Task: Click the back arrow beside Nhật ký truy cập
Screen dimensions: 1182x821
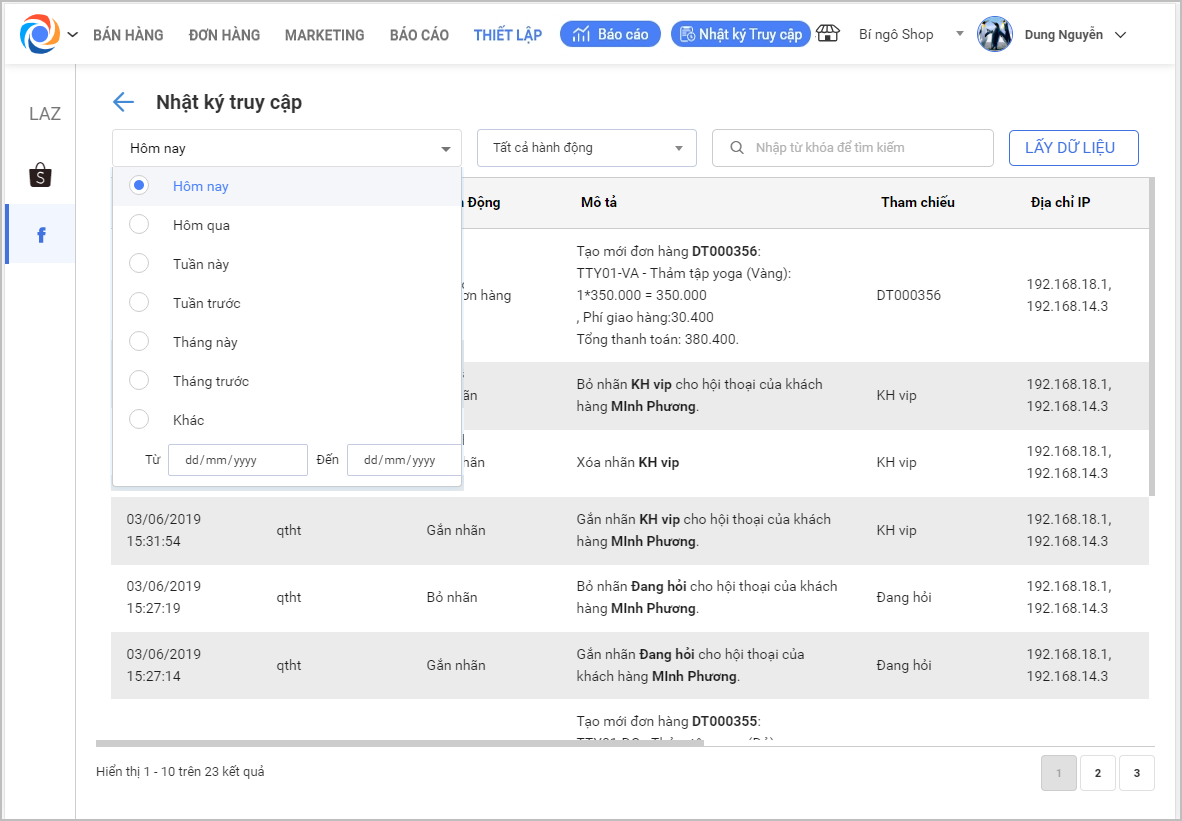Action: click(x=123, y=102)
